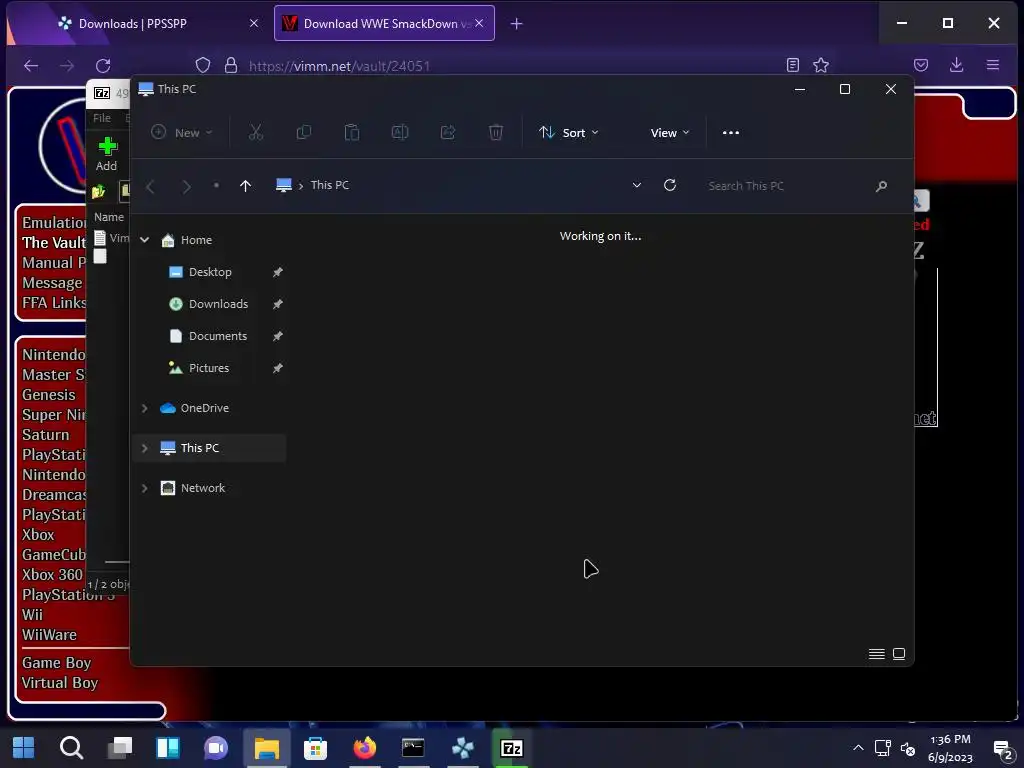Viewport: 1024px width, 768px height.
Task: Go forward in File Explorer navigation
Action: (x=187, y=186)
